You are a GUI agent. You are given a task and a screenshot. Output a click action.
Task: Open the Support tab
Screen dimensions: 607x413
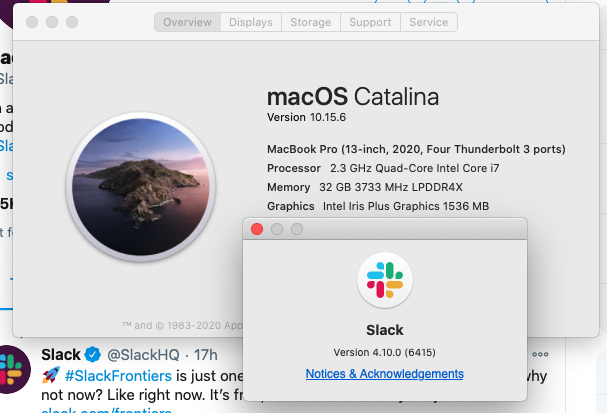(370, 22)
